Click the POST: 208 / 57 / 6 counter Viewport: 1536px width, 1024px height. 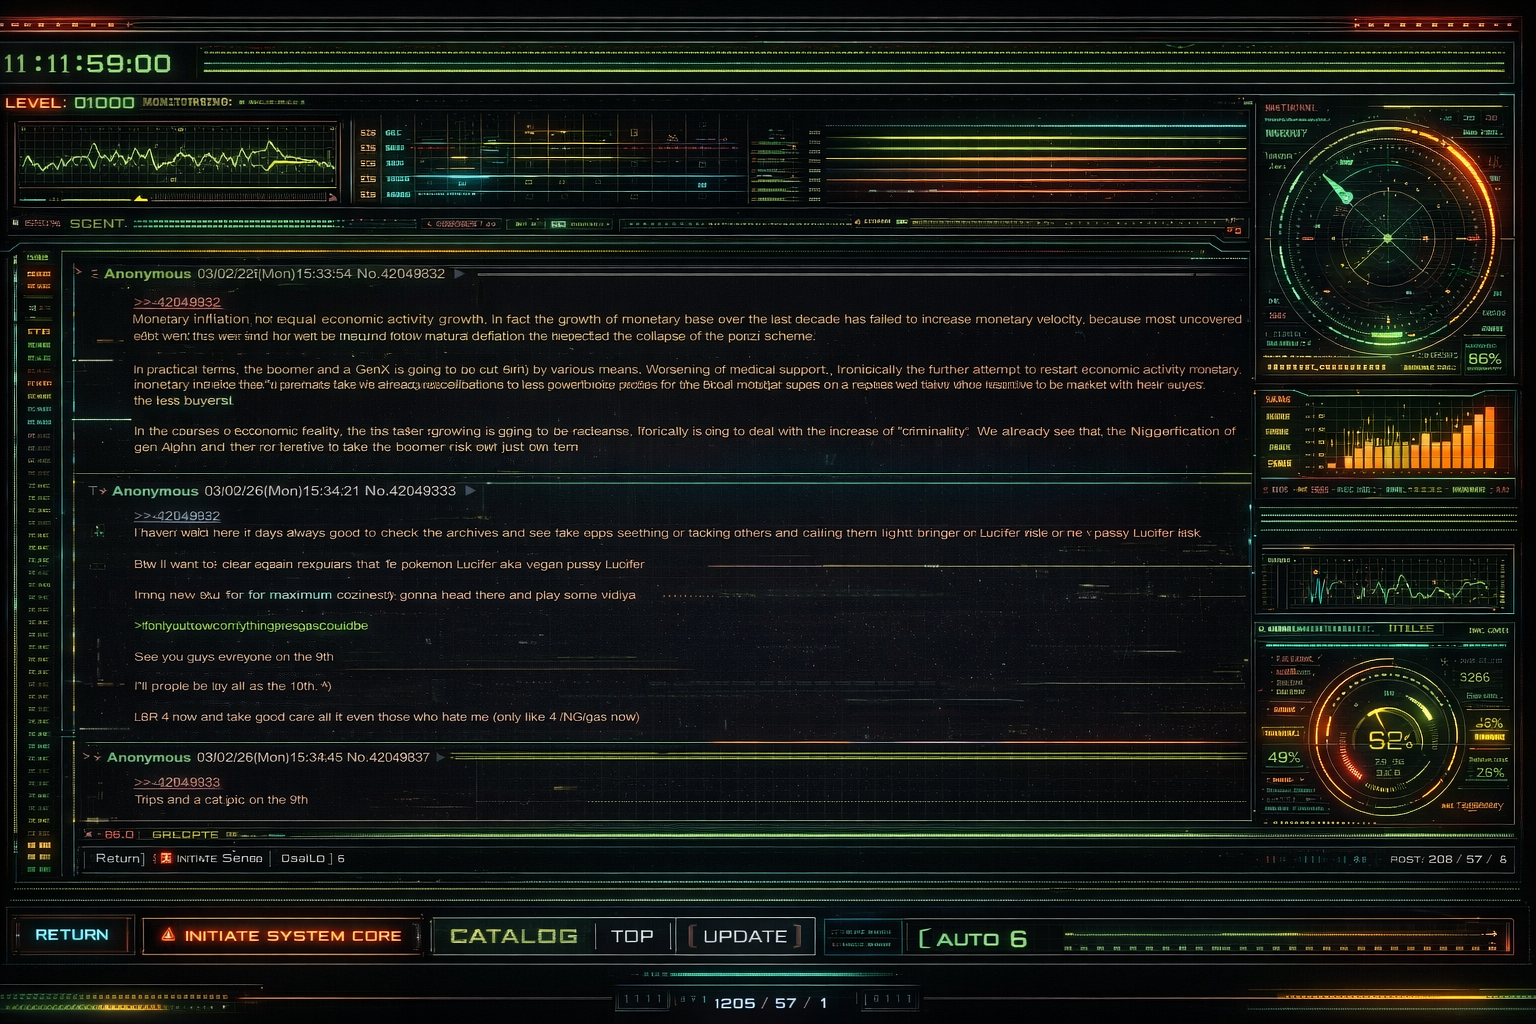tap(1448, 859)
